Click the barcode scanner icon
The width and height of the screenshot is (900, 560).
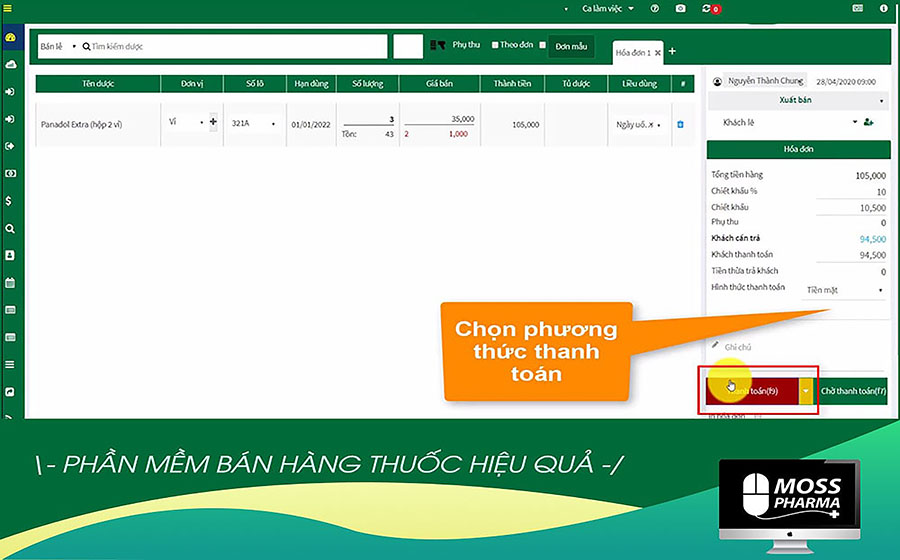(438, 45)
